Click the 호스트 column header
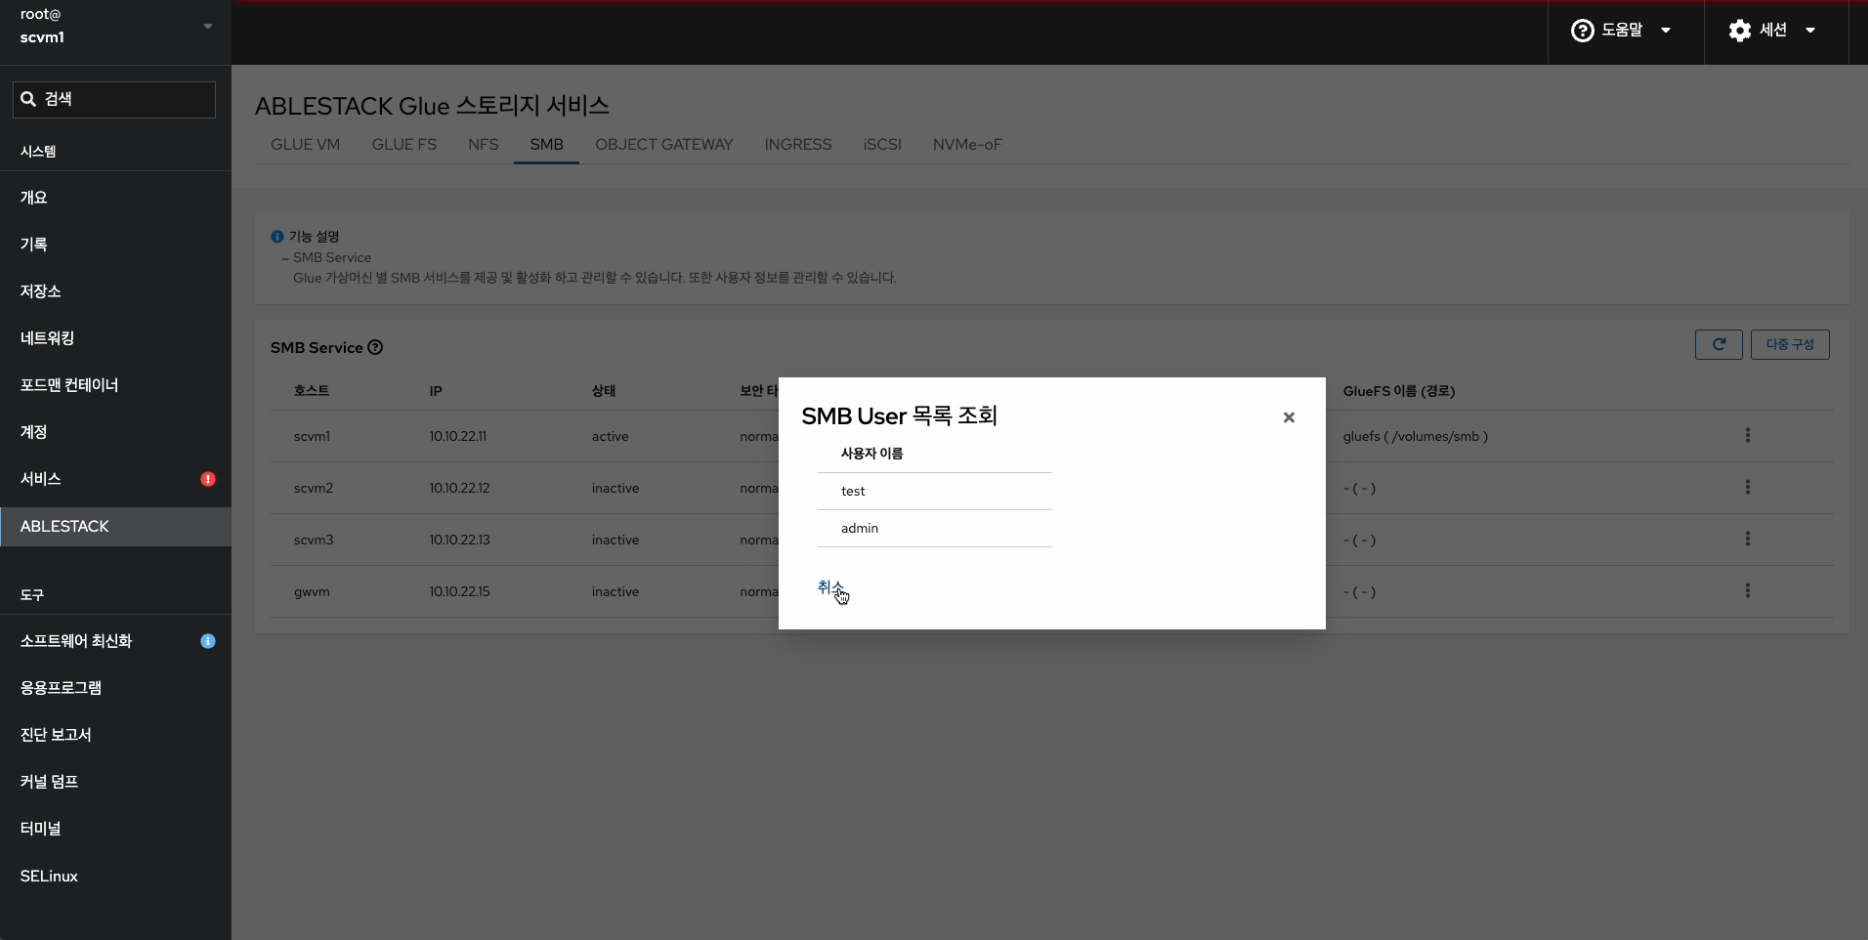The width and height of the screenshot is (1868, 940). coord(311,391)
